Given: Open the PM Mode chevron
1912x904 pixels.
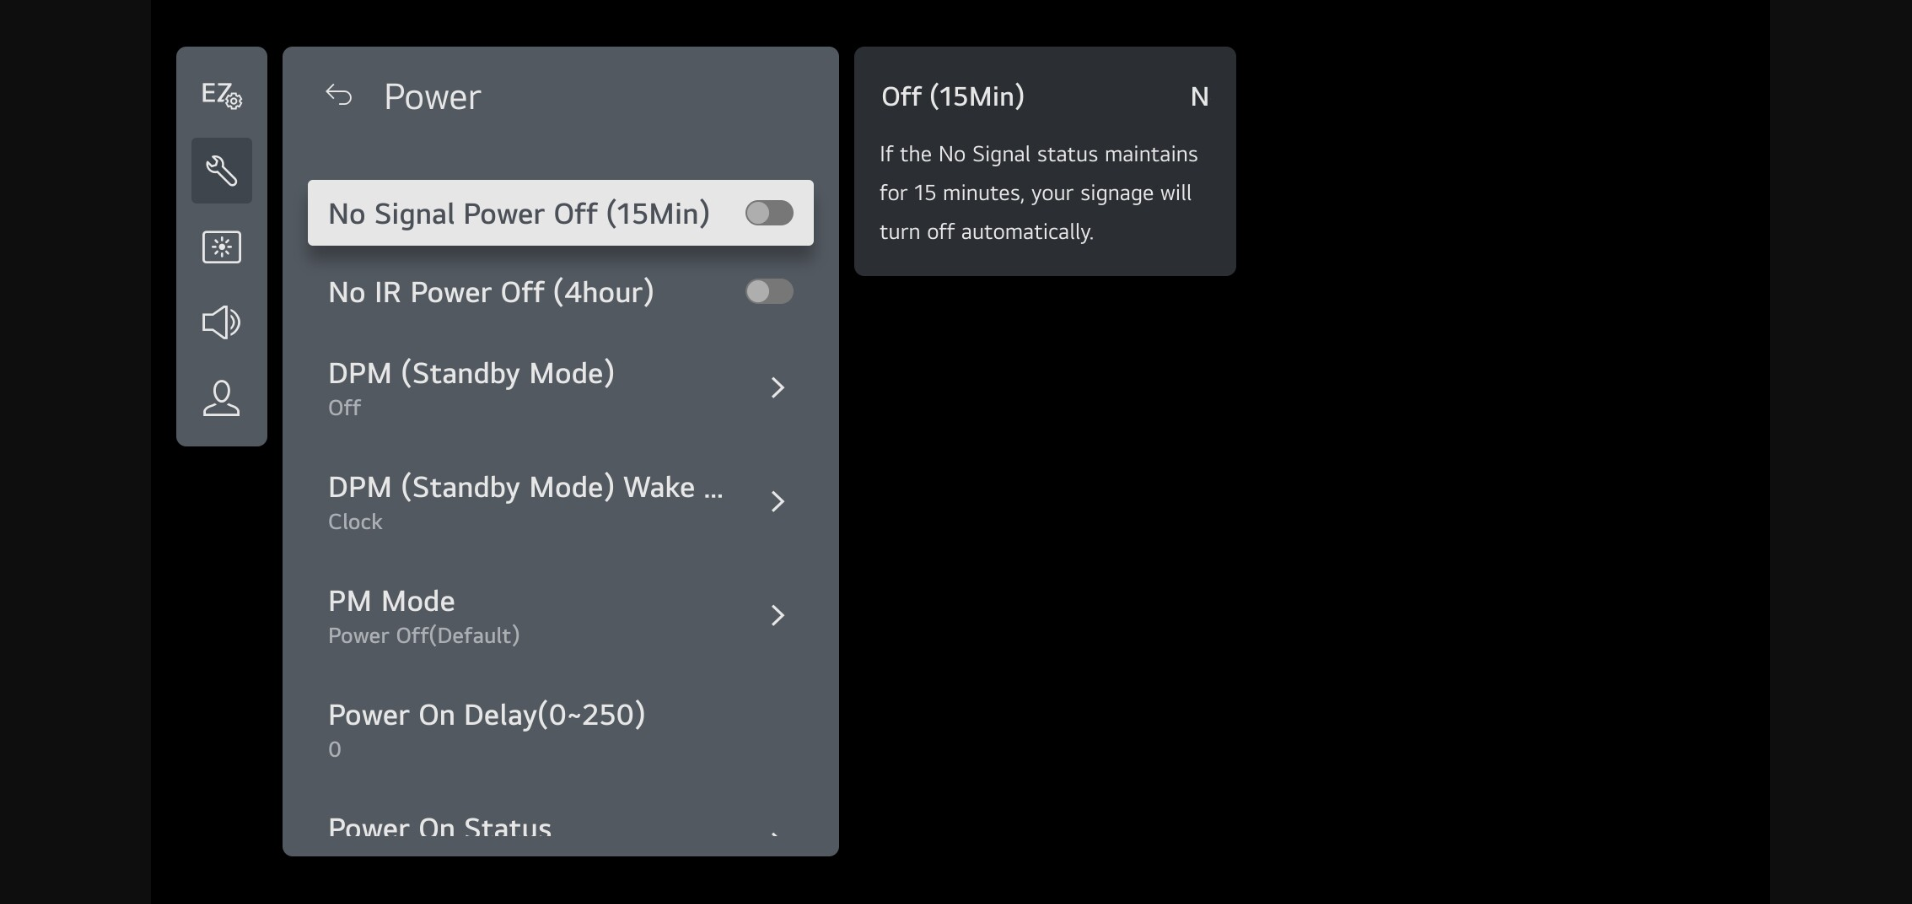Looking at the screenshot, I should point(777,616).
